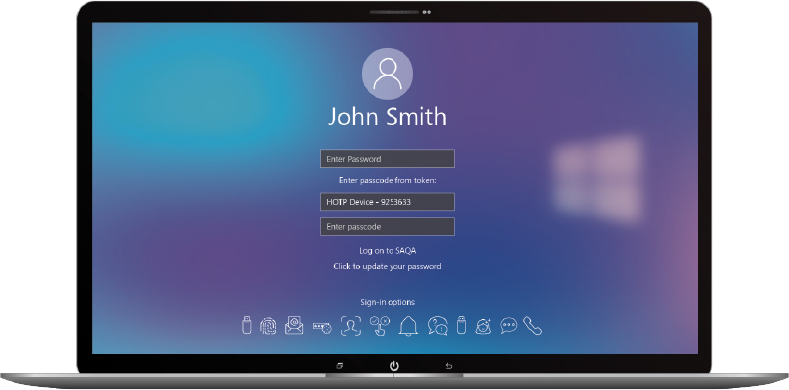Choose the phone call sign-in option
This screenshot has height=390, width=789.
[532, 326]
